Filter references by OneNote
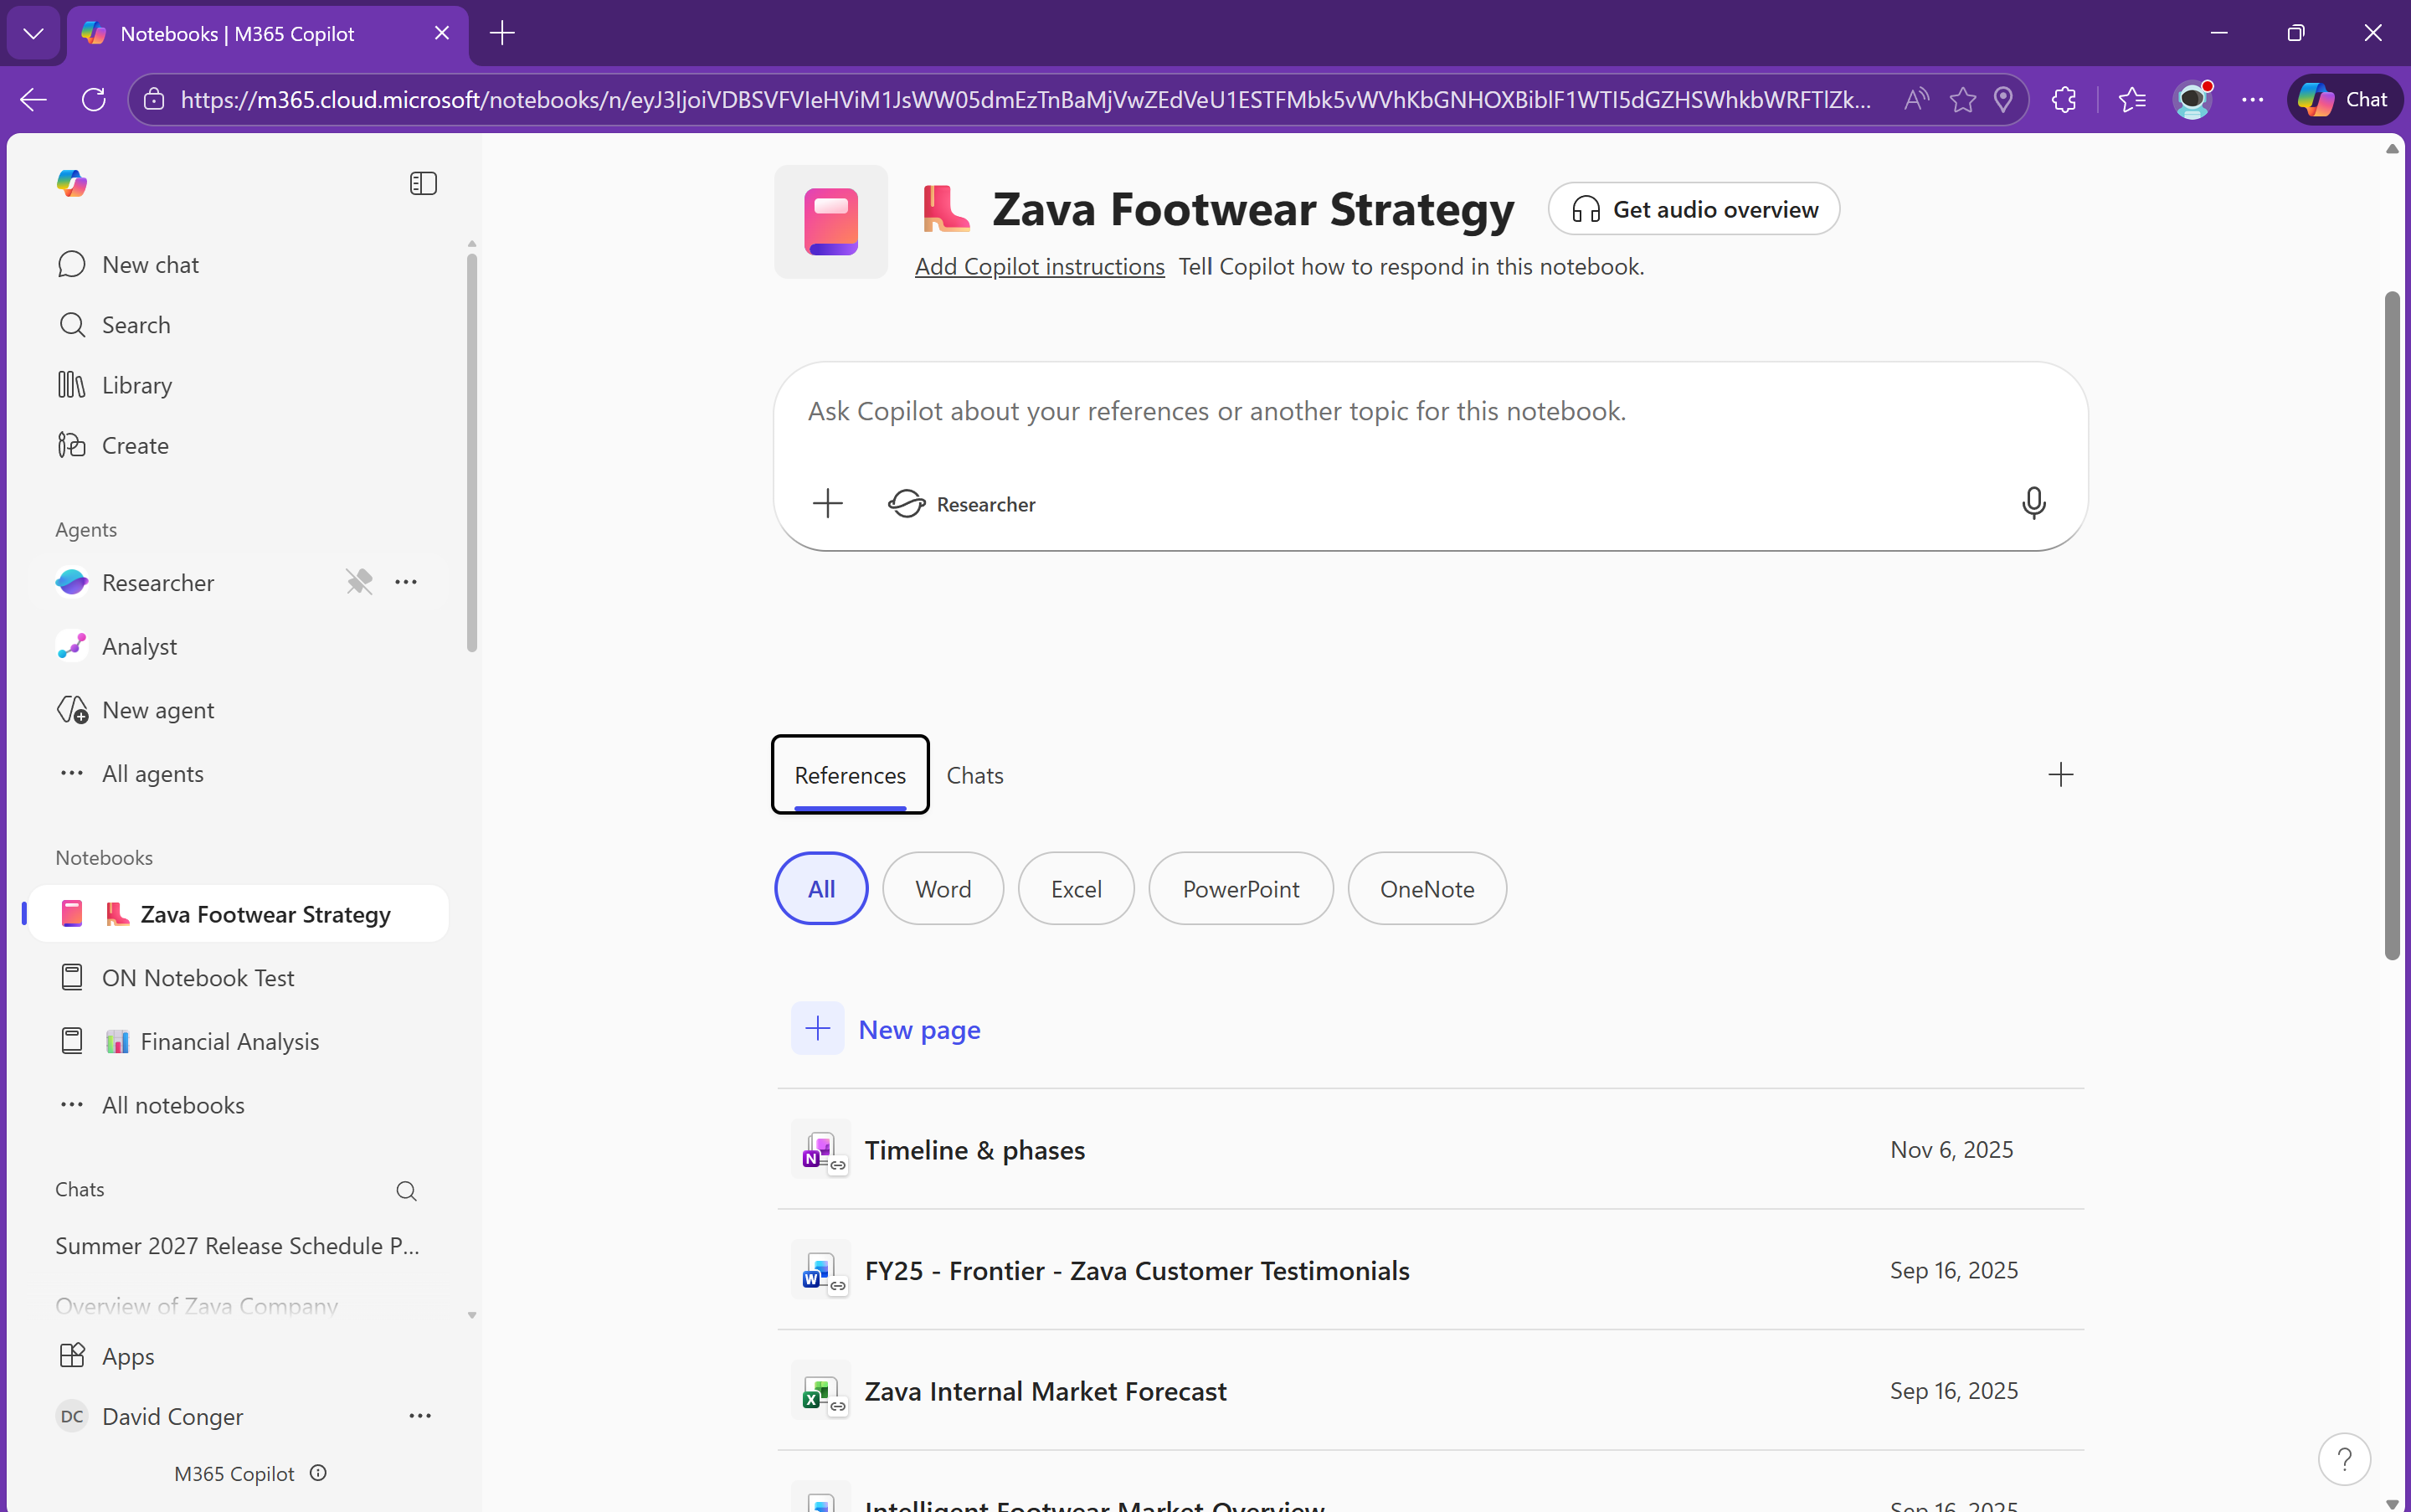Image resolution: width=2411 pixels, height=1512 pixels. [x=1427, y=889]
